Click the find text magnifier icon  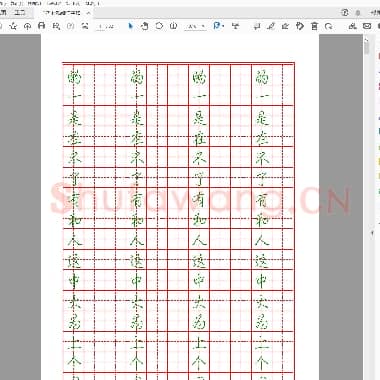56,26
